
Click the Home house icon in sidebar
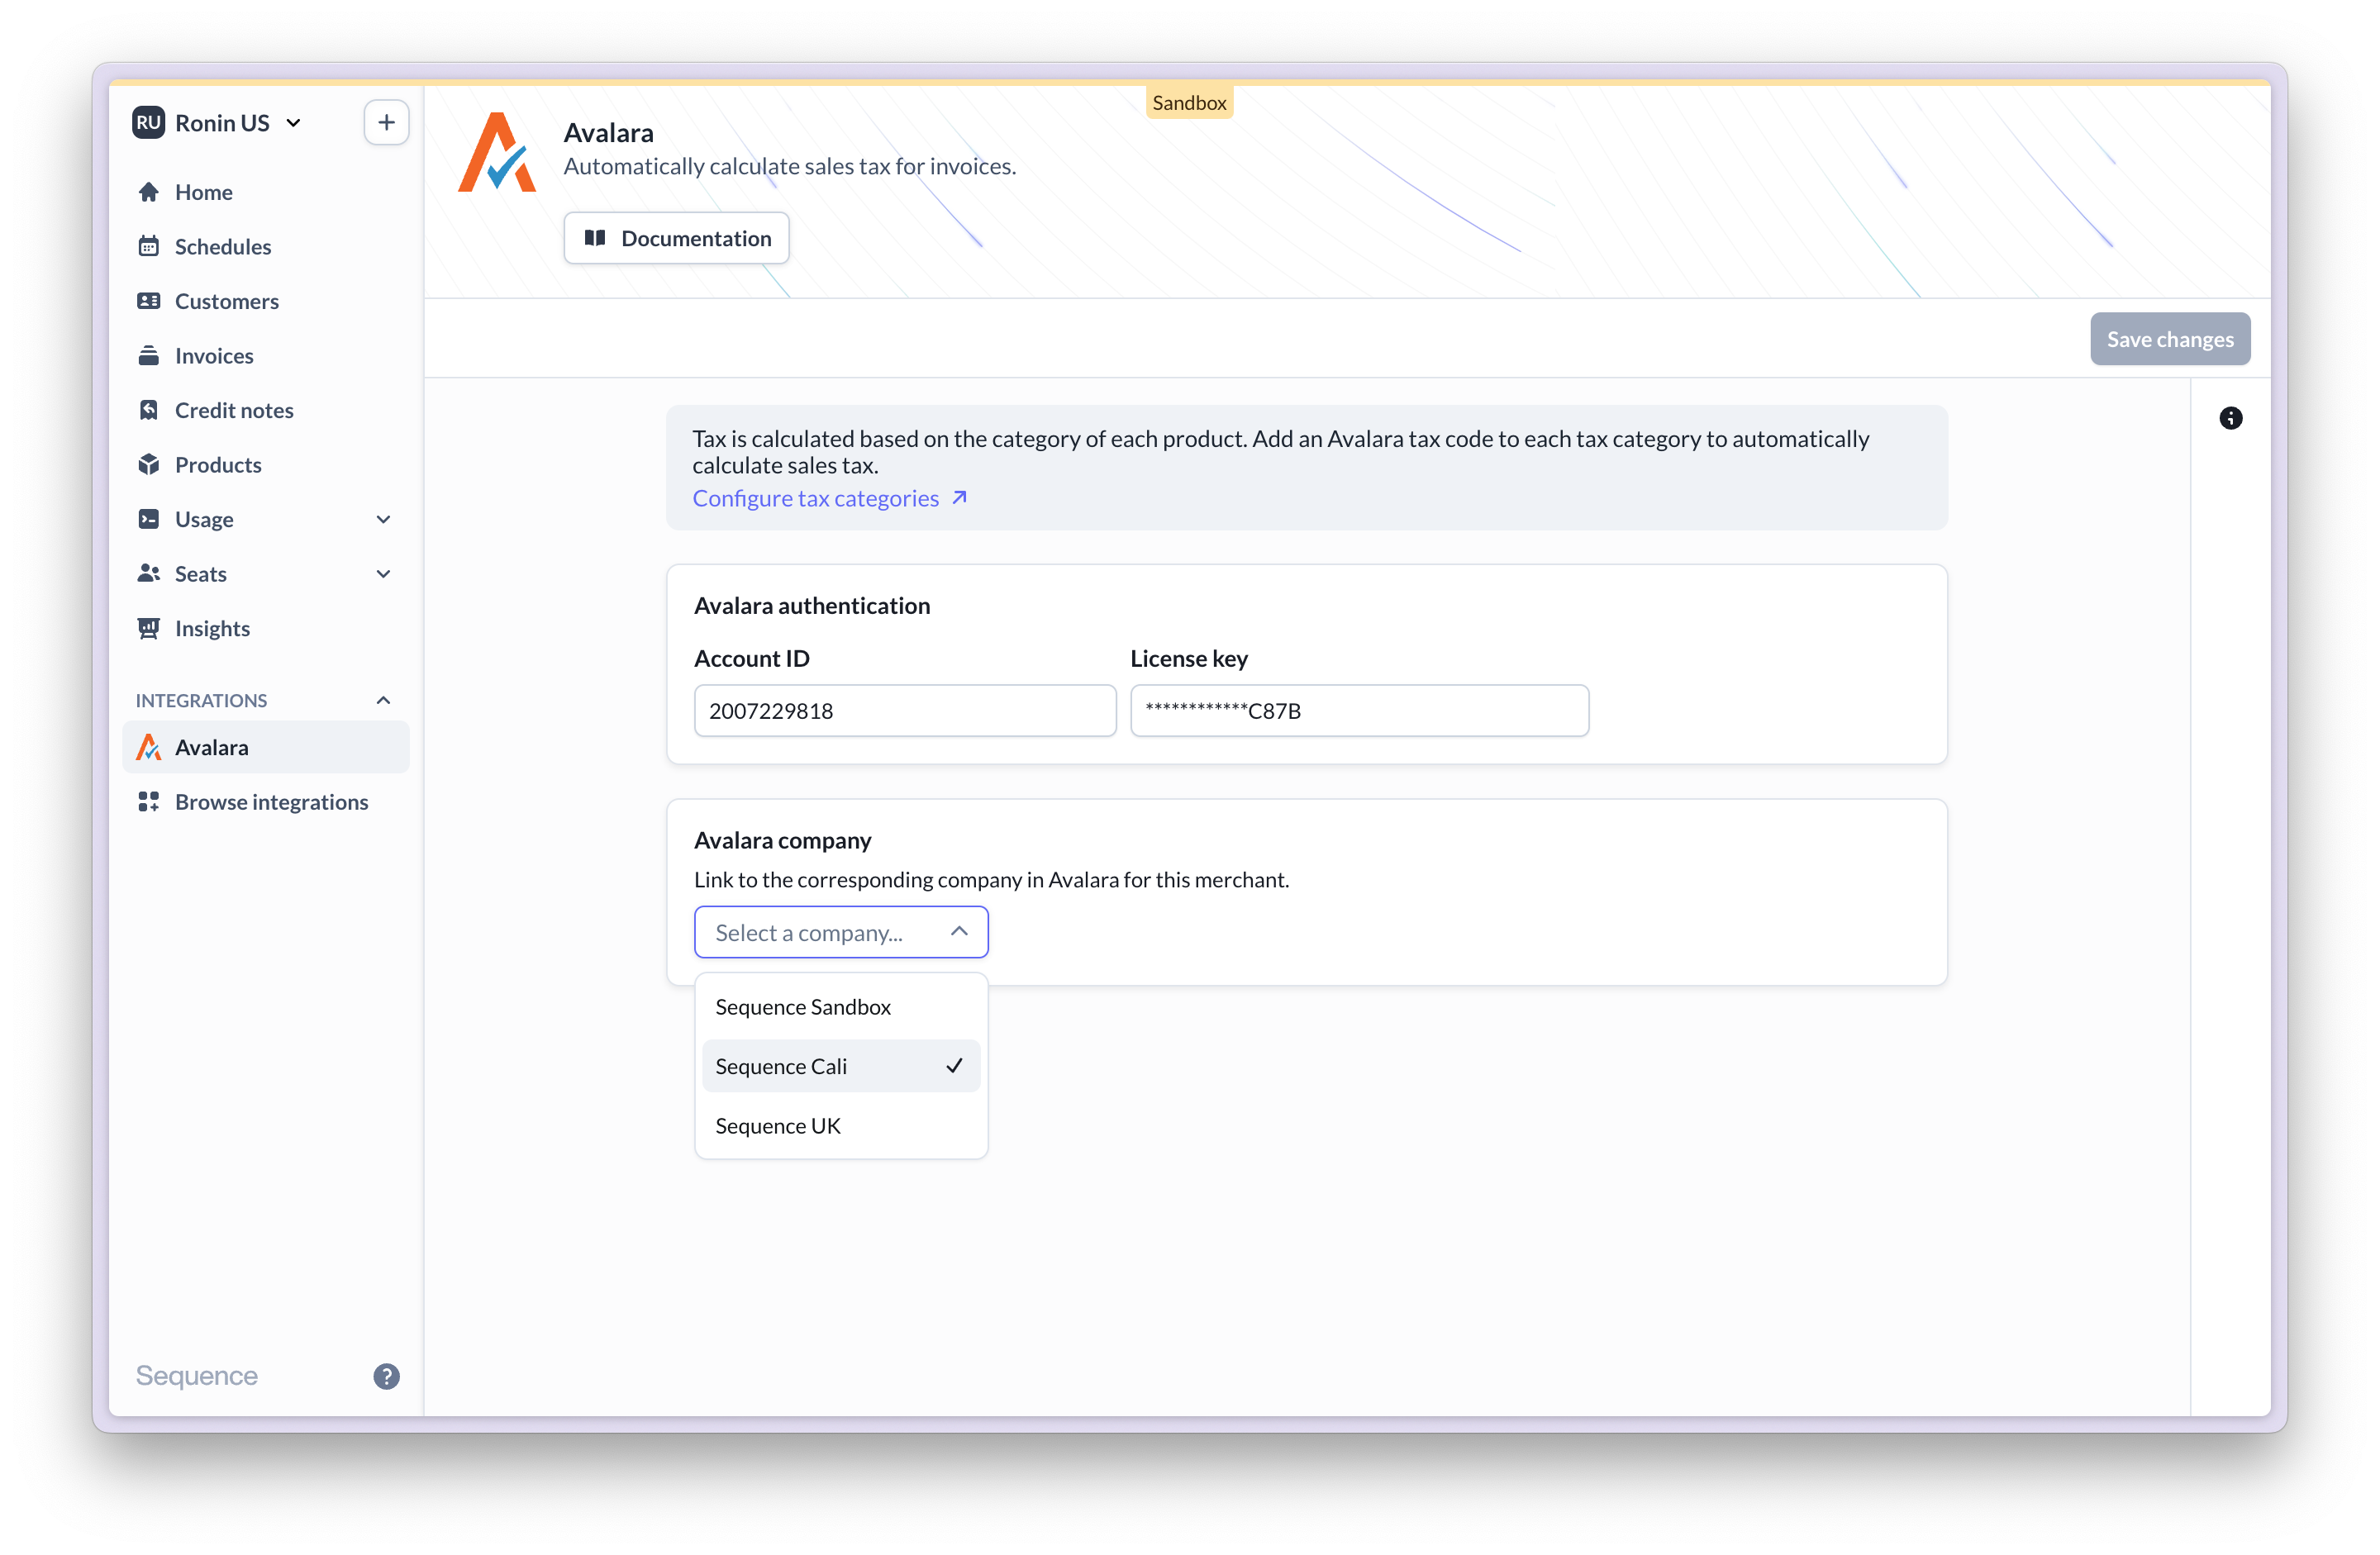149,192
